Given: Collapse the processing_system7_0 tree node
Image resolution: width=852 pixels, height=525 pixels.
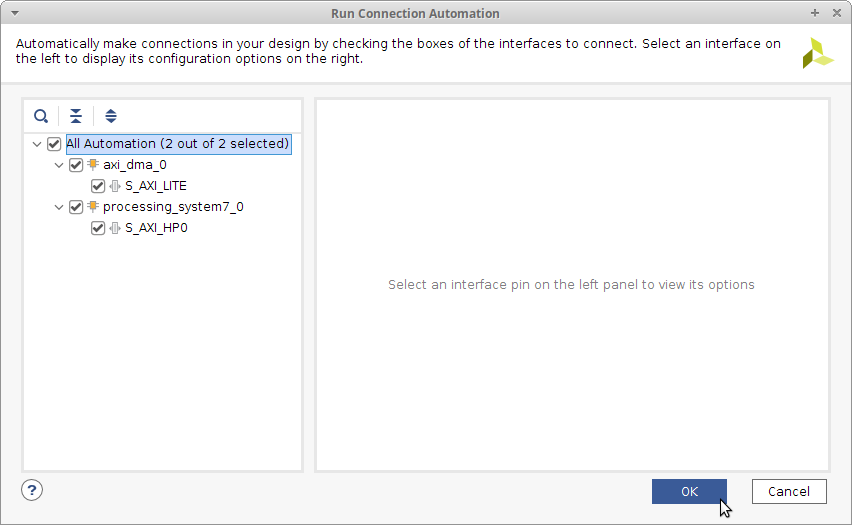Looking at the screenshot, I should coord(59,207).
